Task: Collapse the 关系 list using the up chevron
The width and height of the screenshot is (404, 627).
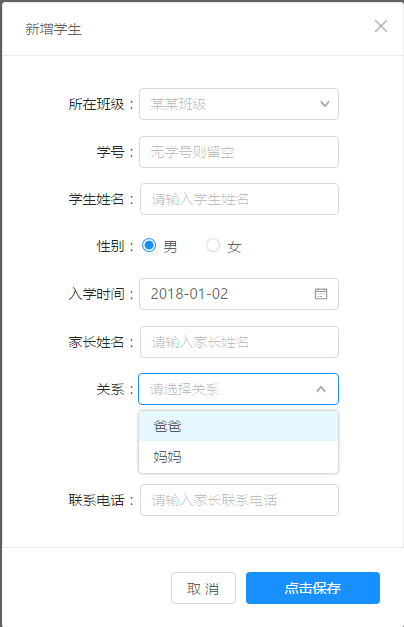Action: tap(321, 389)
